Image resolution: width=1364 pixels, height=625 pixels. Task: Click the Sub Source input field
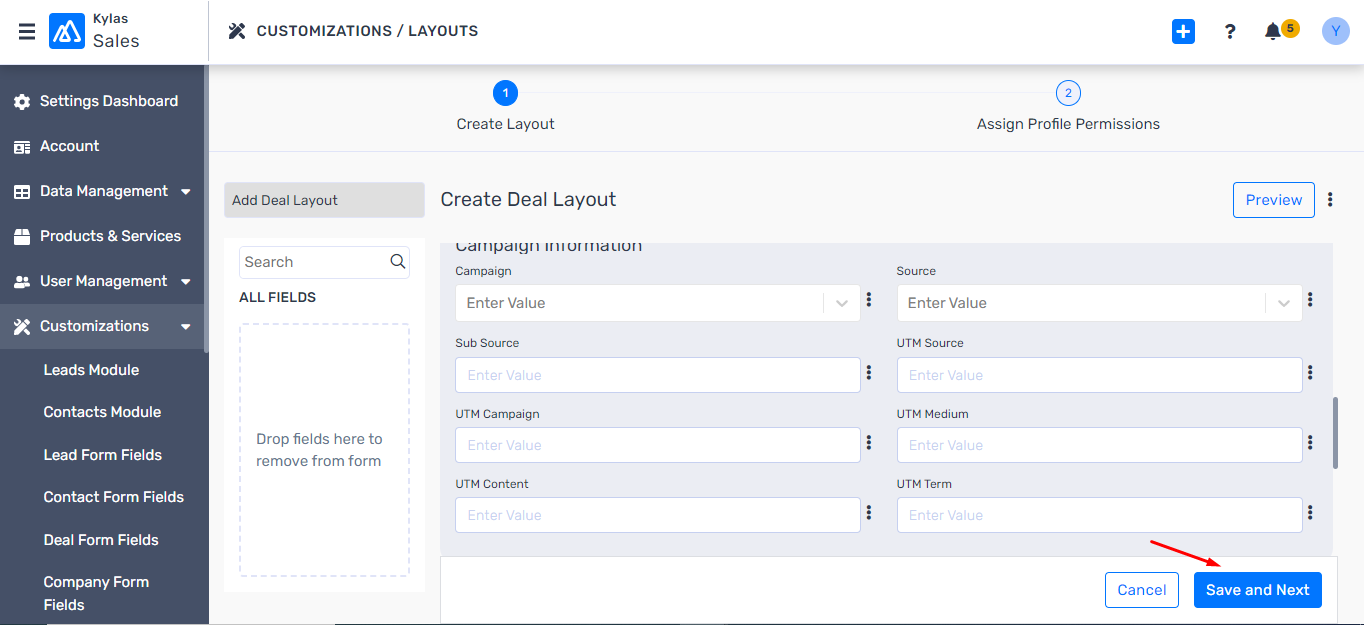click(x=658, y=375)
